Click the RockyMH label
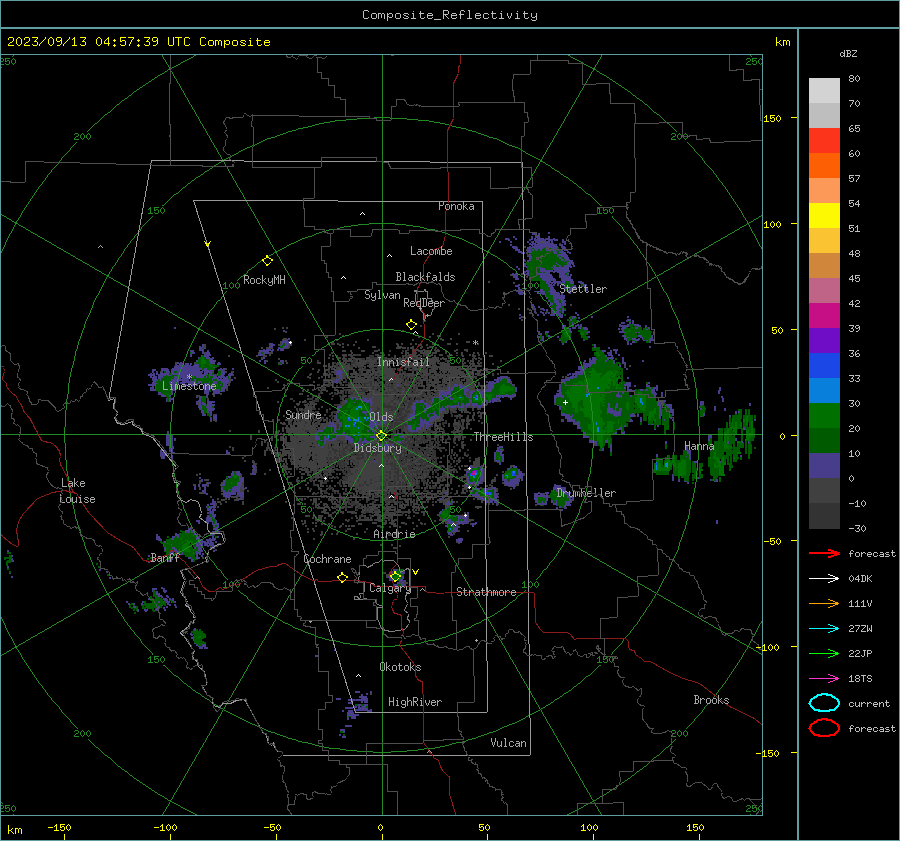 (x=264, y=280)
